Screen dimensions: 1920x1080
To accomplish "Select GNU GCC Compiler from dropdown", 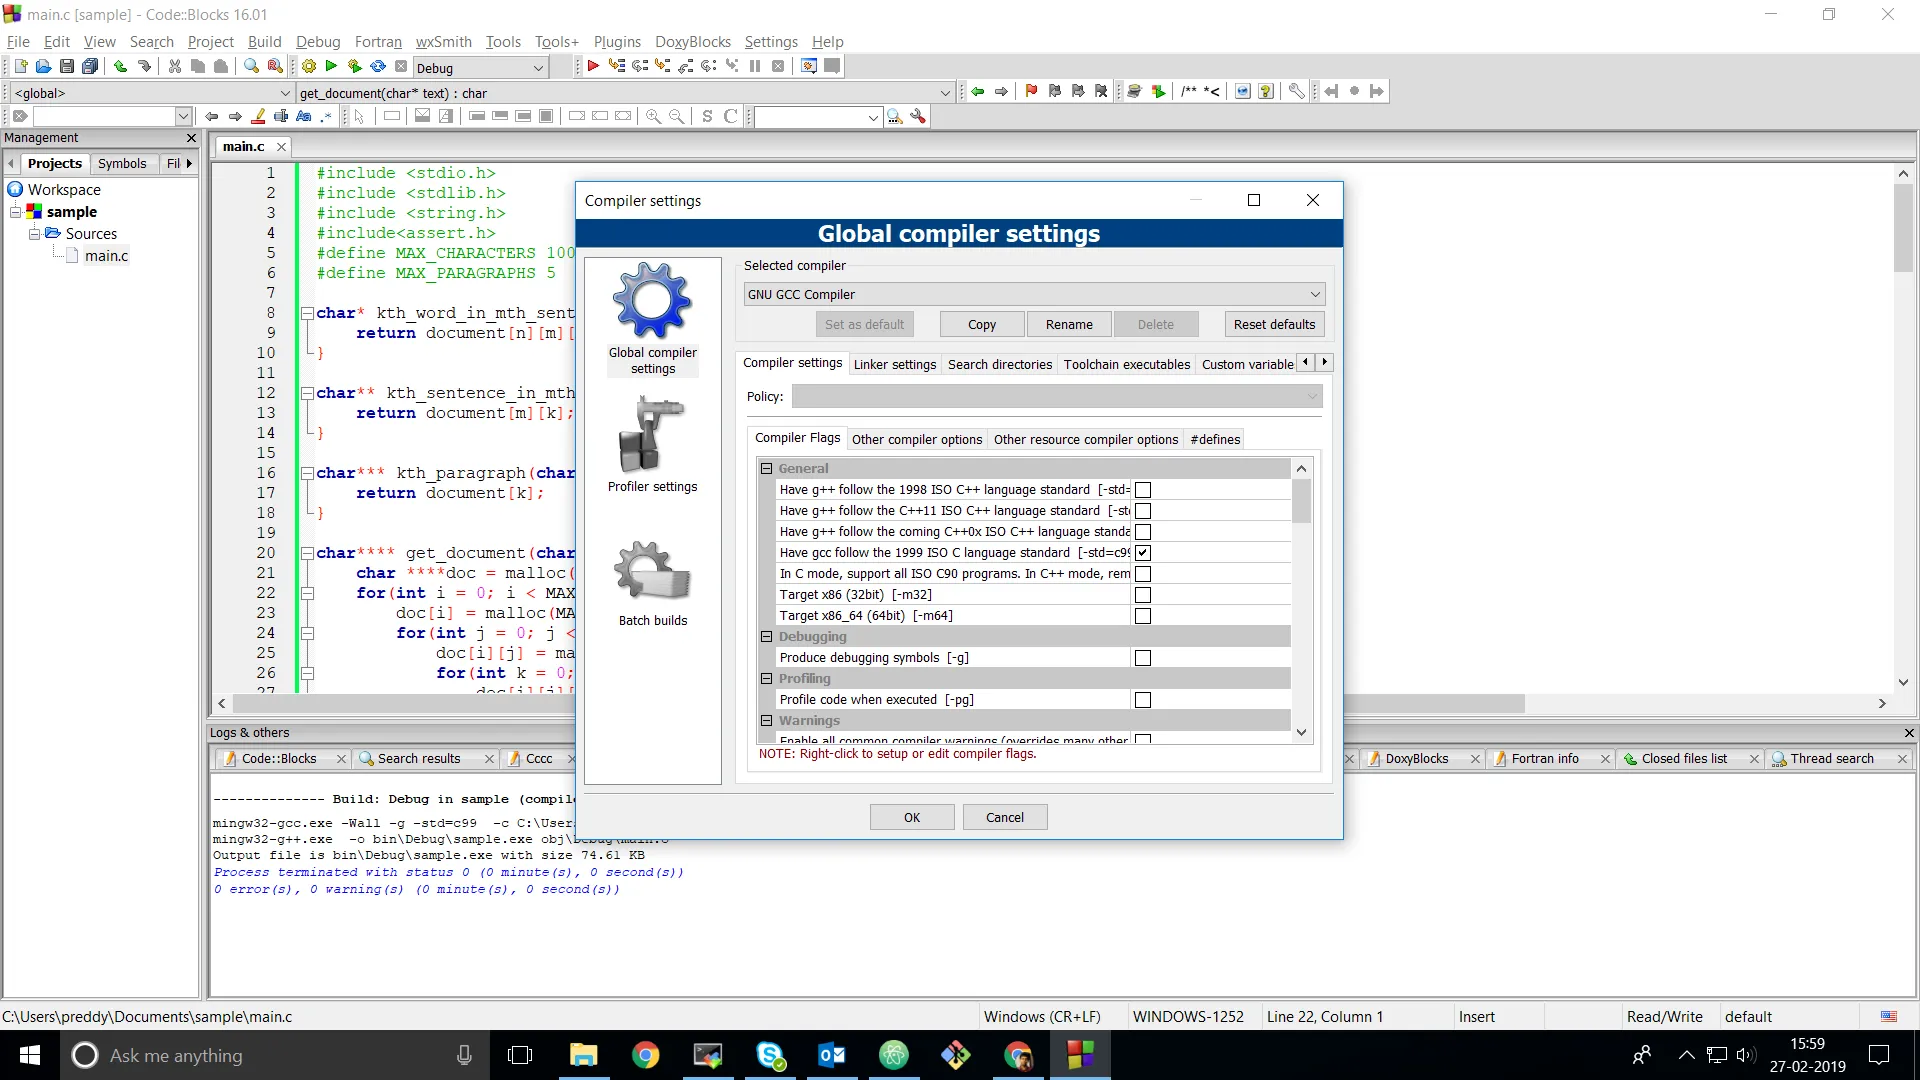I will click(1033, 293).
